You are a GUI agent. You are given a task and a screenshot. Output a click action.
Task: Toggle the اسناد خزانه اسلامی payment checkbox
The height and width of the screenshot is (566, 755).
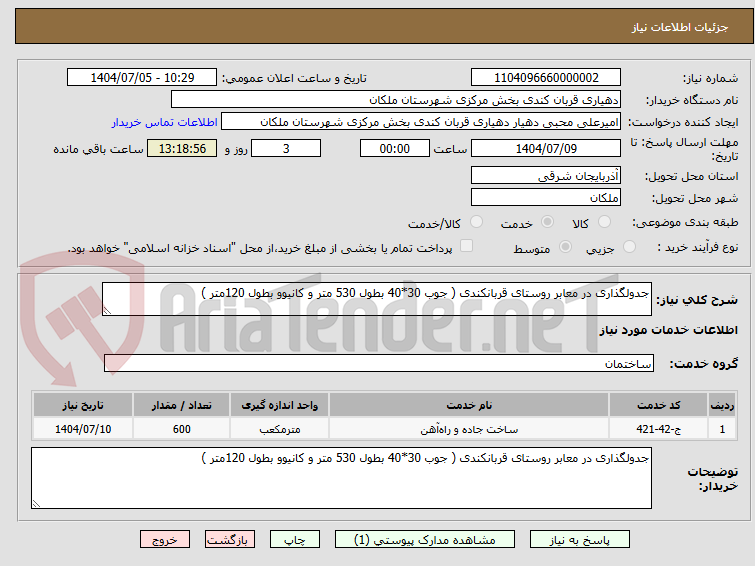466,246
